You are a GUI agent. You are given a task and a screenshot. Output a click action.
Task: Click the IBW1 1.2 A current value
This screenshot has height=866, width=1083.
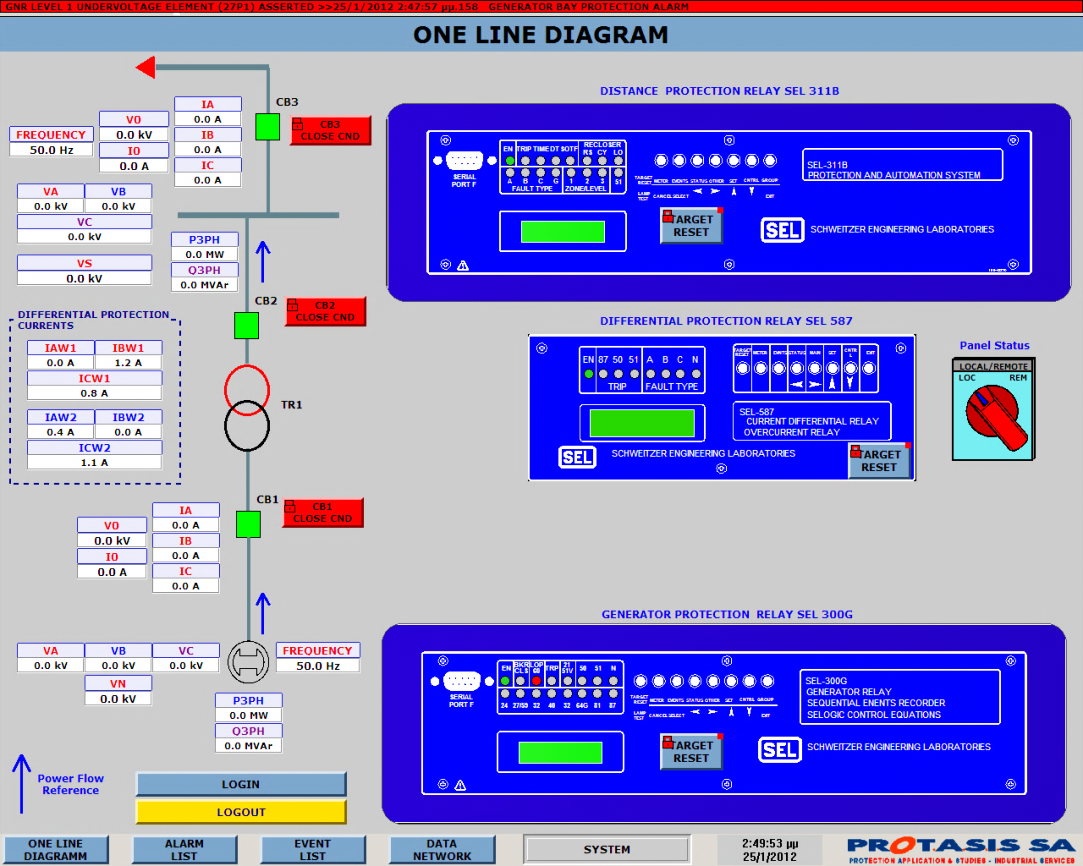[128, 363]
